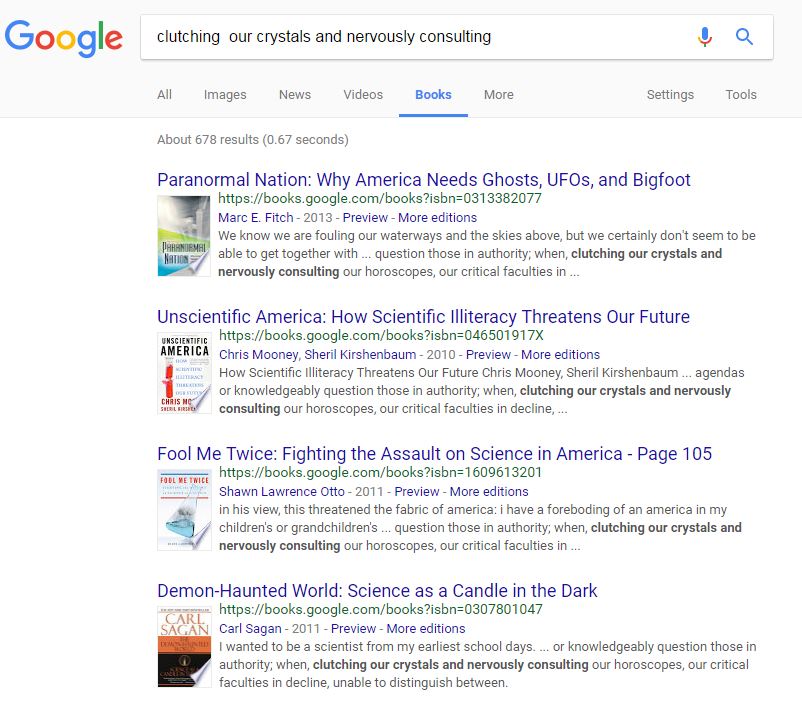
Task: Open Paranormal Nation result title link
Action: [424, 180]
